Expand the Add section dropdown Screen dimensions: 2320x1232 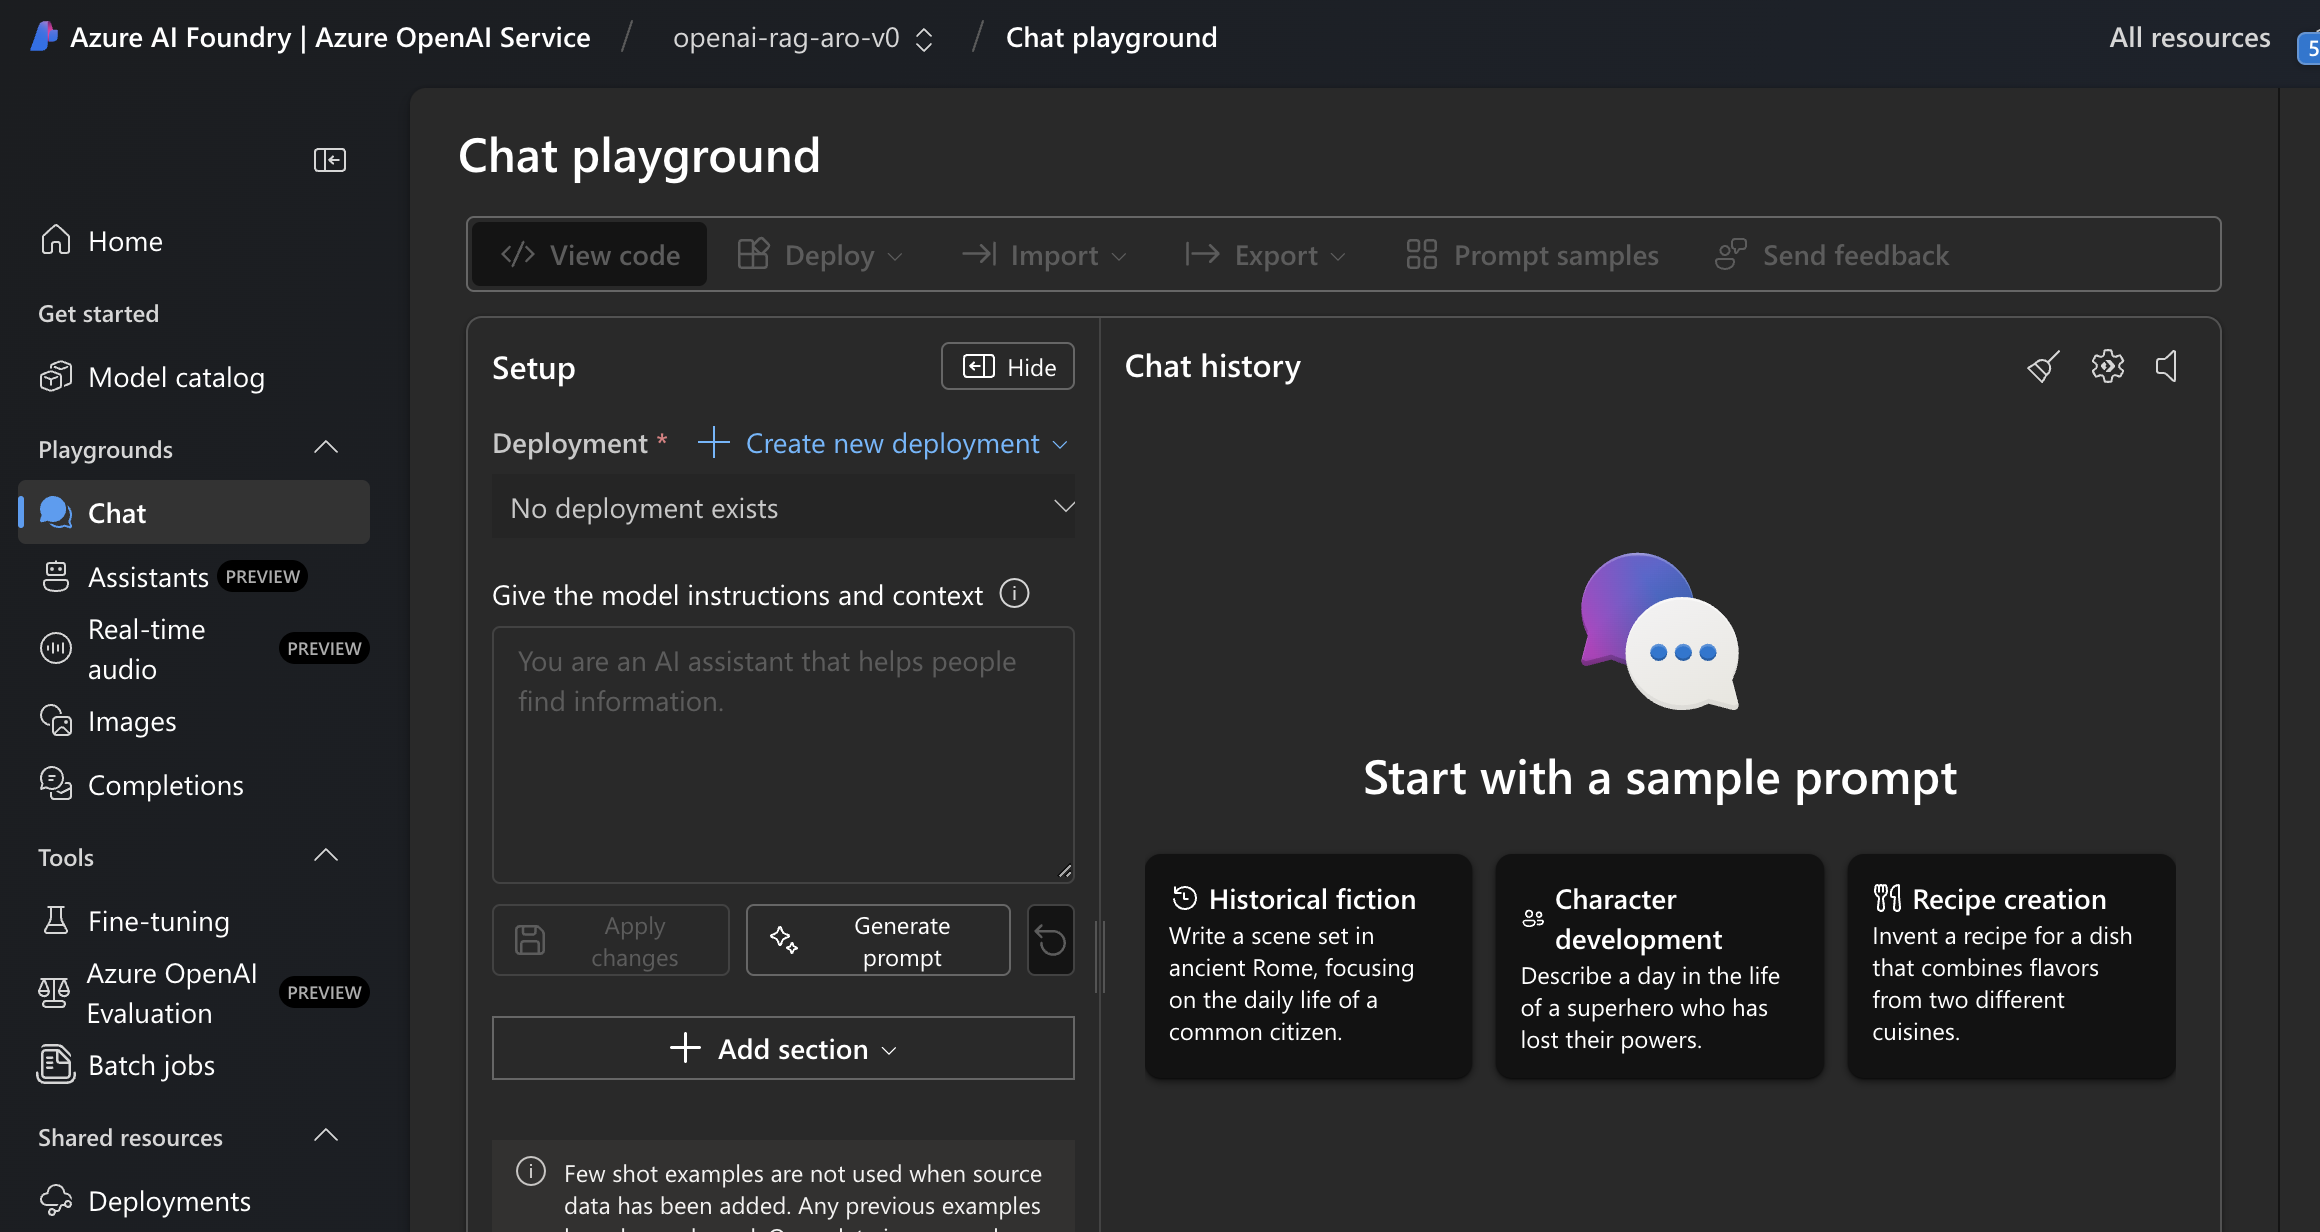click(783, 1048)
